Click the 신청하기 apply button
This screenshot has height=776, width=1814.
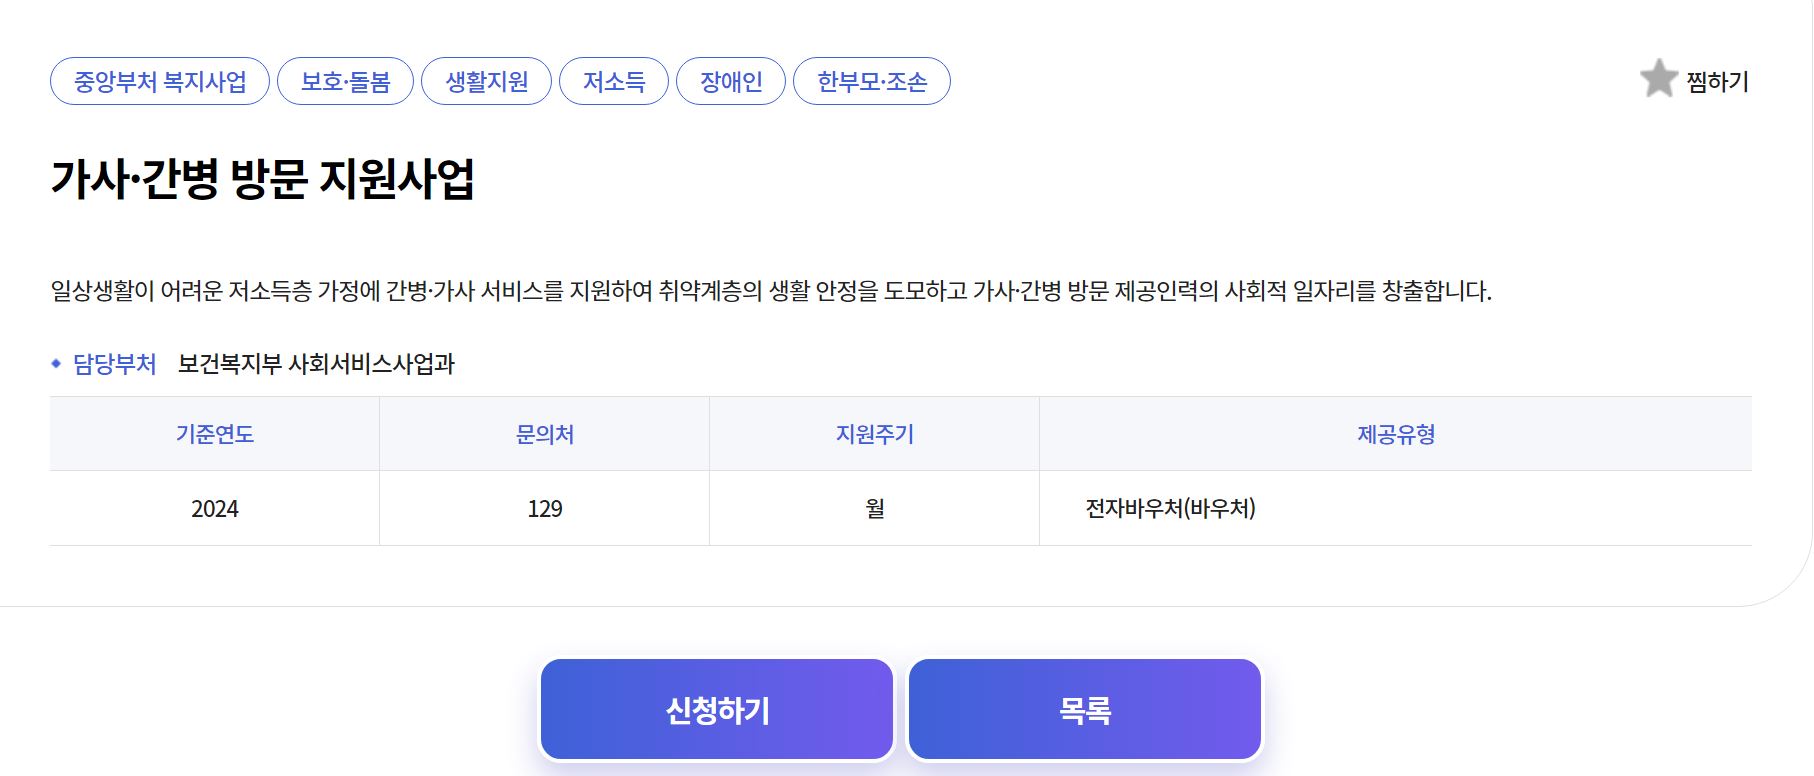pos(716,708)
